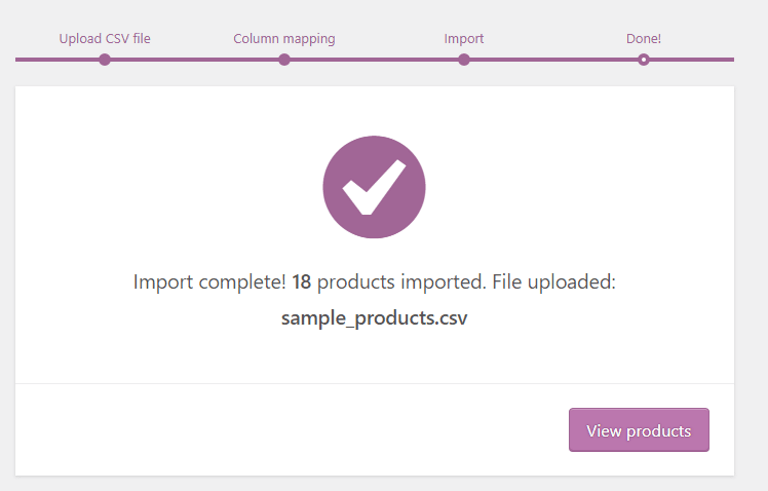This screenshot has width=768, height=491.
Task: Click the sample_products.csv file name
Action: coord(374,318)
